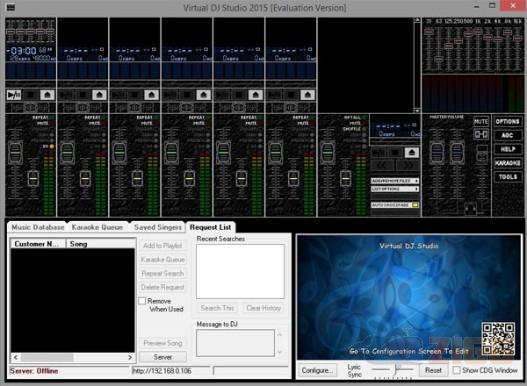Screen dimensions: 527x386
Task: Click the Recent Searches list box
Action: pyautogui.click(x=240, y=271)
